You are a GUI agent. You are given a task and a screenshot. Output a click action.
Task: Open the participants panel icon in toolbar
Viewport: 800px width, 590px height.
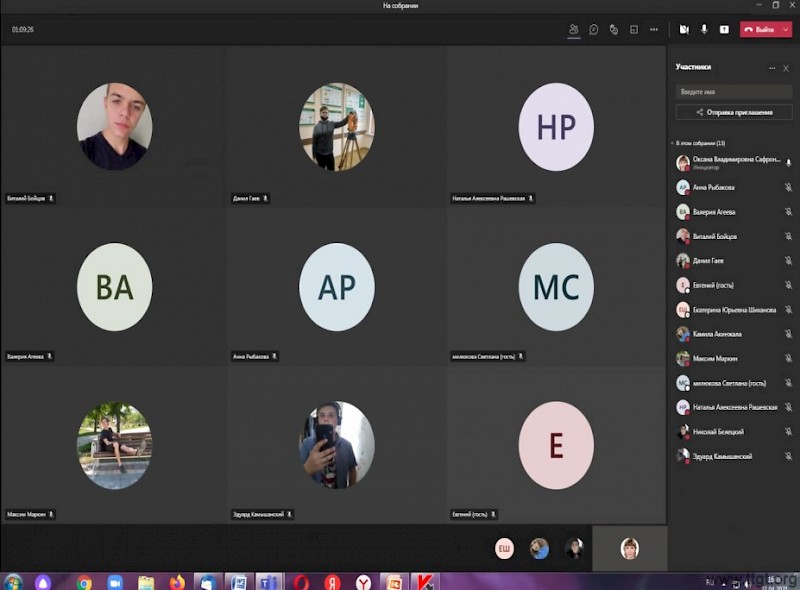coord(573,30)
